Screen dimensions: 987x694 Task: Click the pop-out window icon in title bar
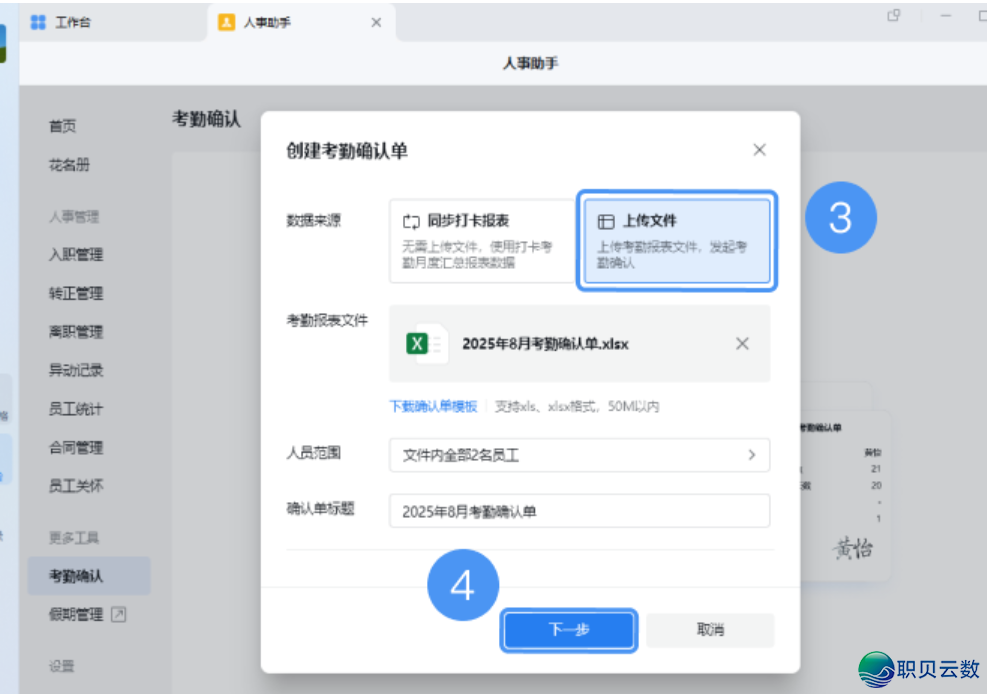pos(894,16)
